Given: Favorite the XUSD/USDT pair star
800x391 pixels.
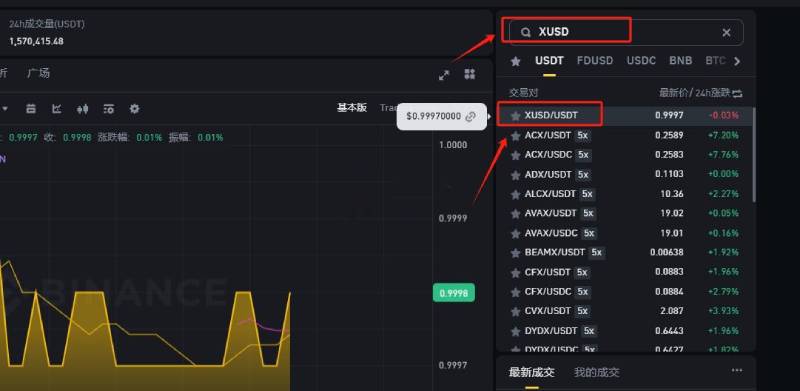Looking at the screenshot, I should 516,116.
